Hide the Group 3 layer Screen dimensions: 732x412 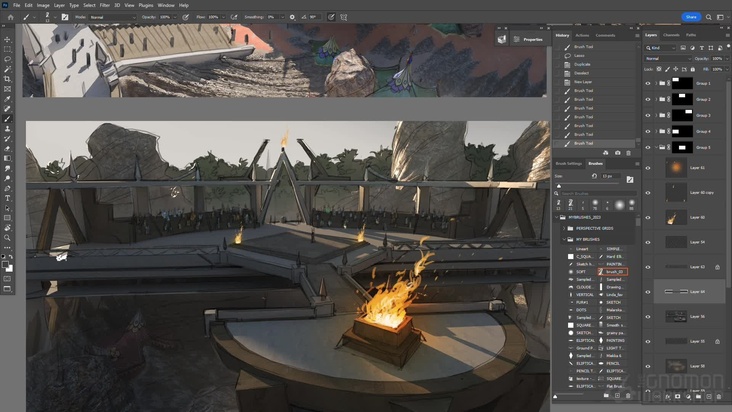pyautogui.click(x=648, y=115)
